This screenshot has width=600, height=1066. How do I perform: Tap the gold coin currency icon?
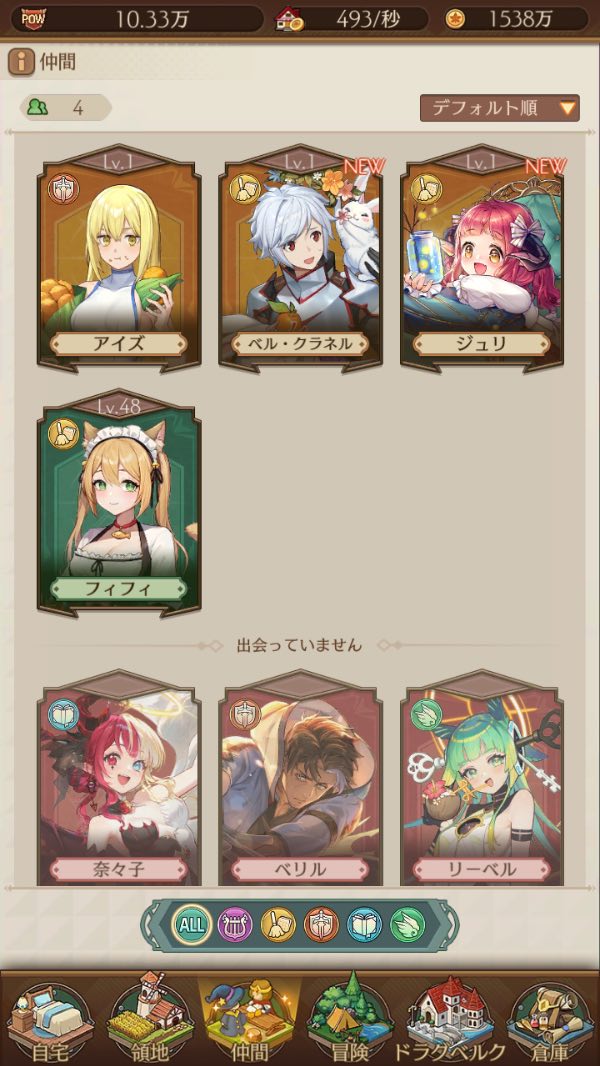click(x=455, y=20)
